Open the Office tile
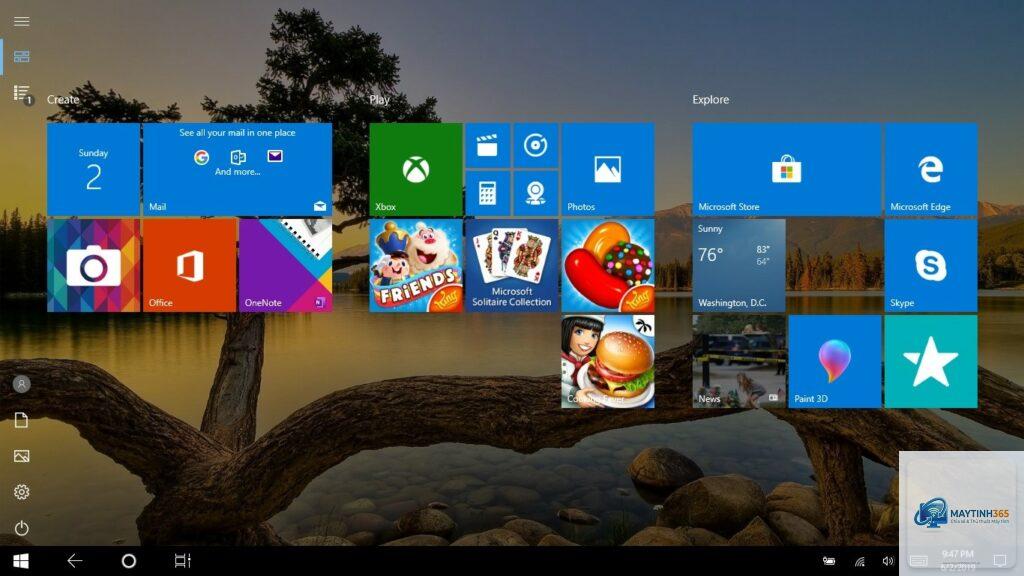This screenshot has height=576, width=1024. [189, 265]
